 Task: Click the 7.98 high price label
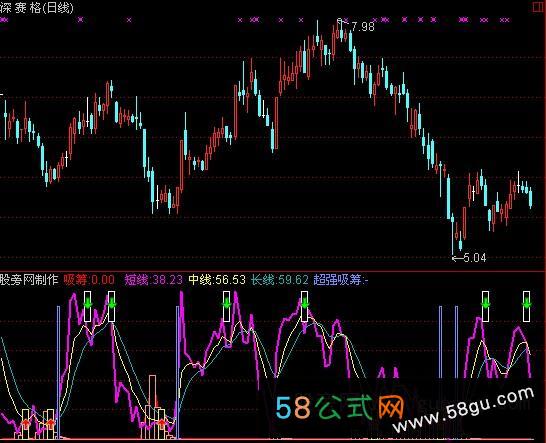click(x=363, y=27)
